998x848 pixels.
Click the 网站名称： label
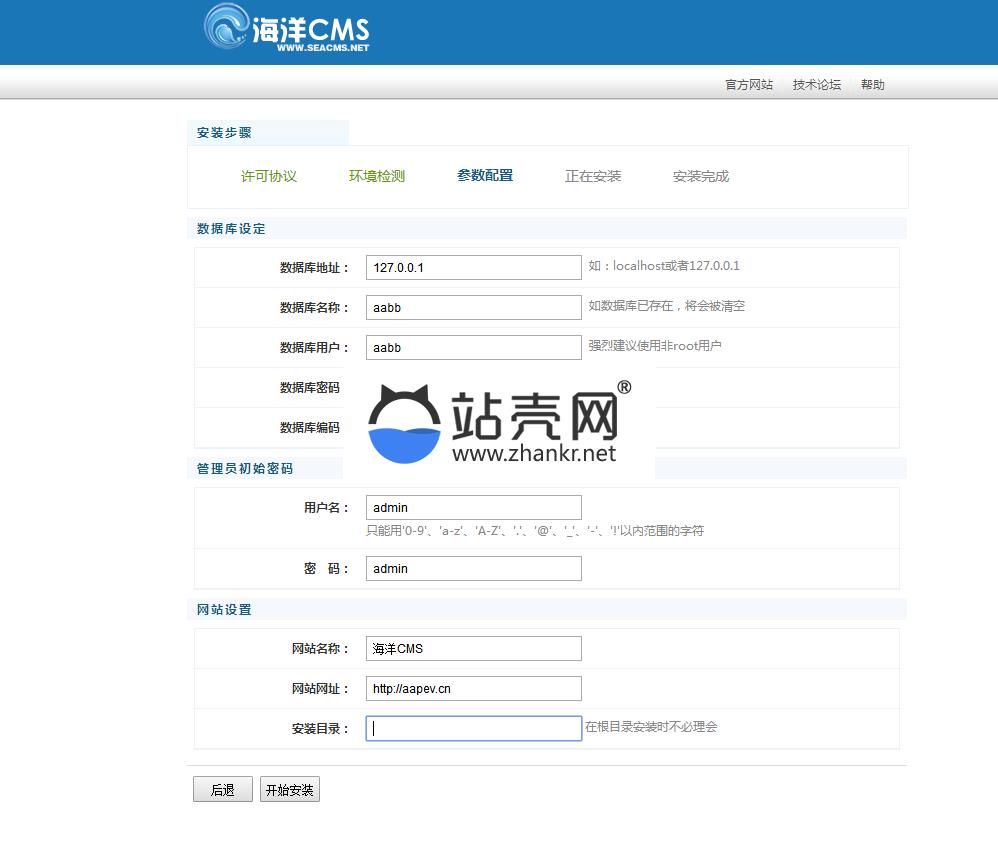pyautogui.click(x=321, y=649)
